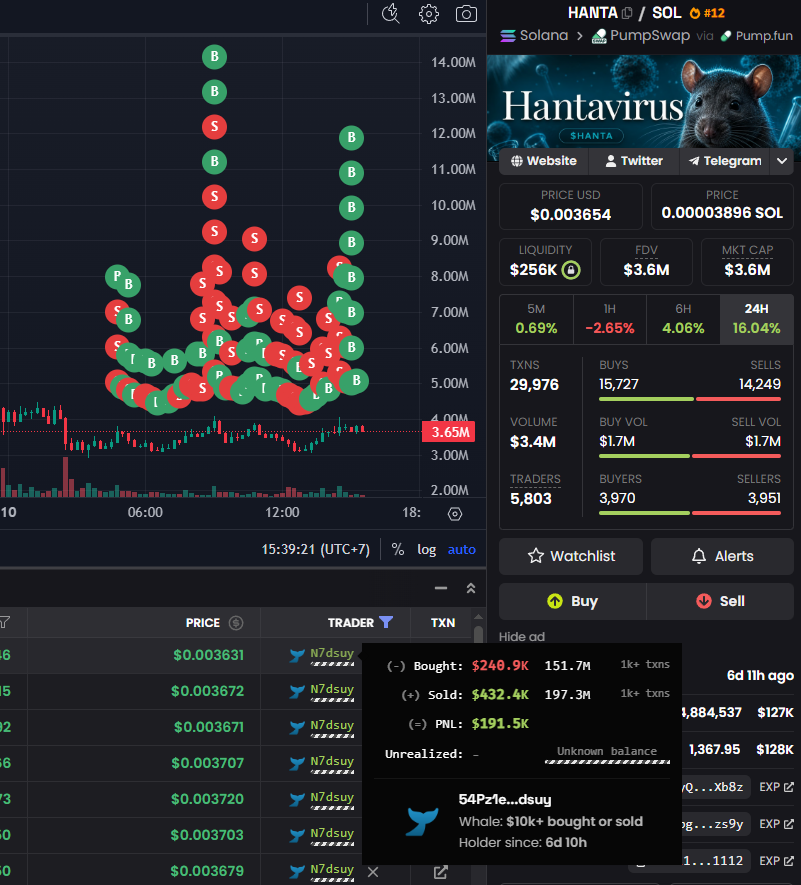Open chart settings gear icon

pos(428,14)
